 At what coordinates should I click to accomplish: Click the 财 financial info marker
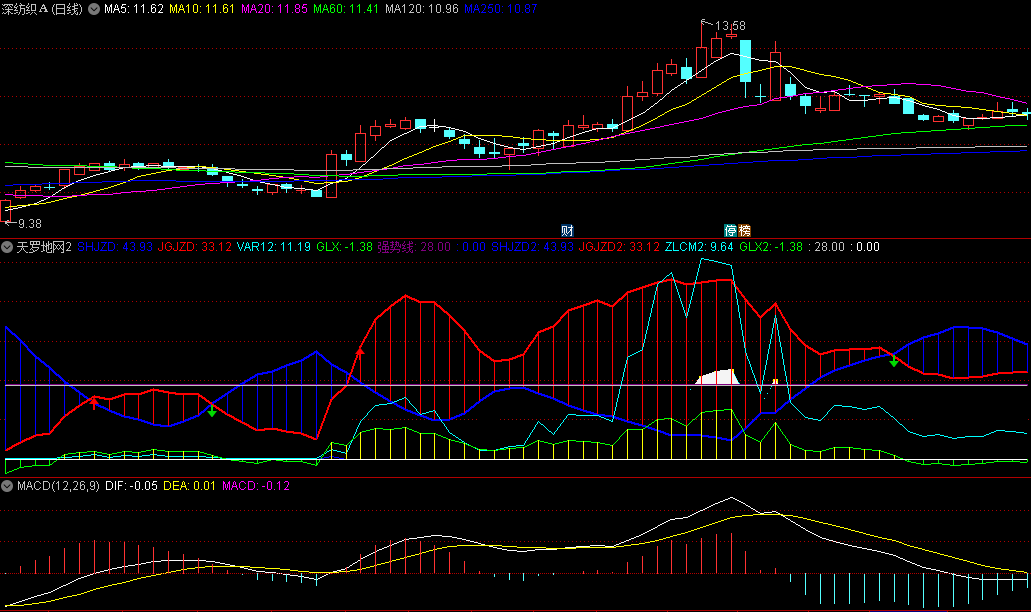567,231
